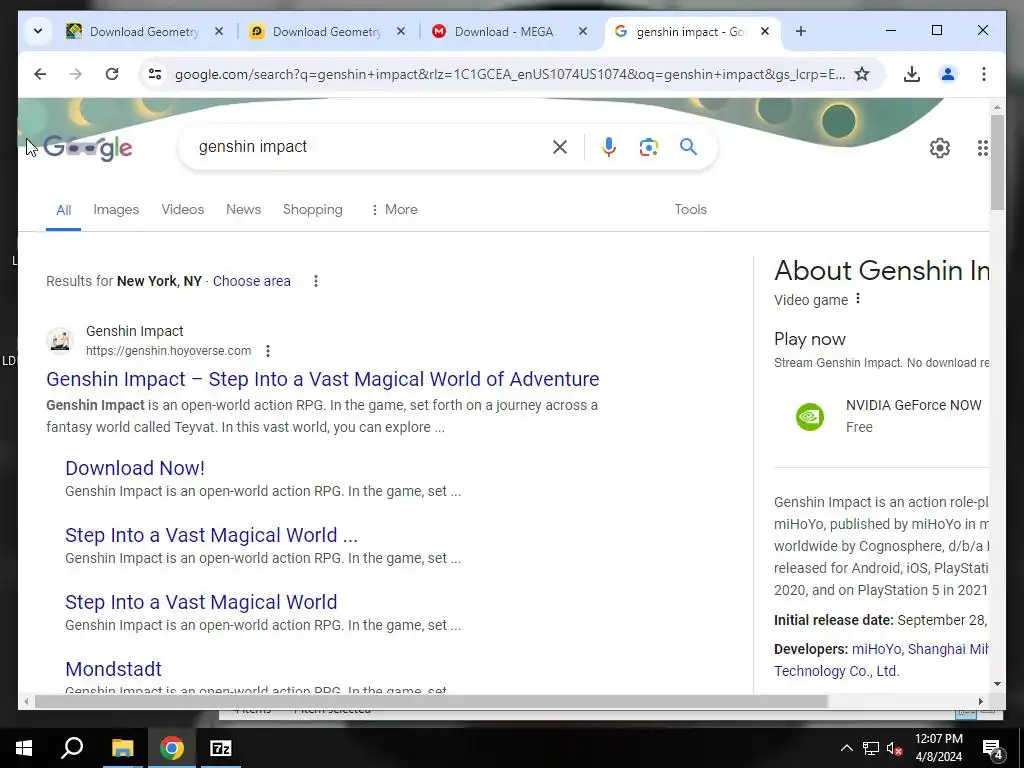Close the genshin impact search tab
Screen dimensions: 1024x768
tap(765, 31)
